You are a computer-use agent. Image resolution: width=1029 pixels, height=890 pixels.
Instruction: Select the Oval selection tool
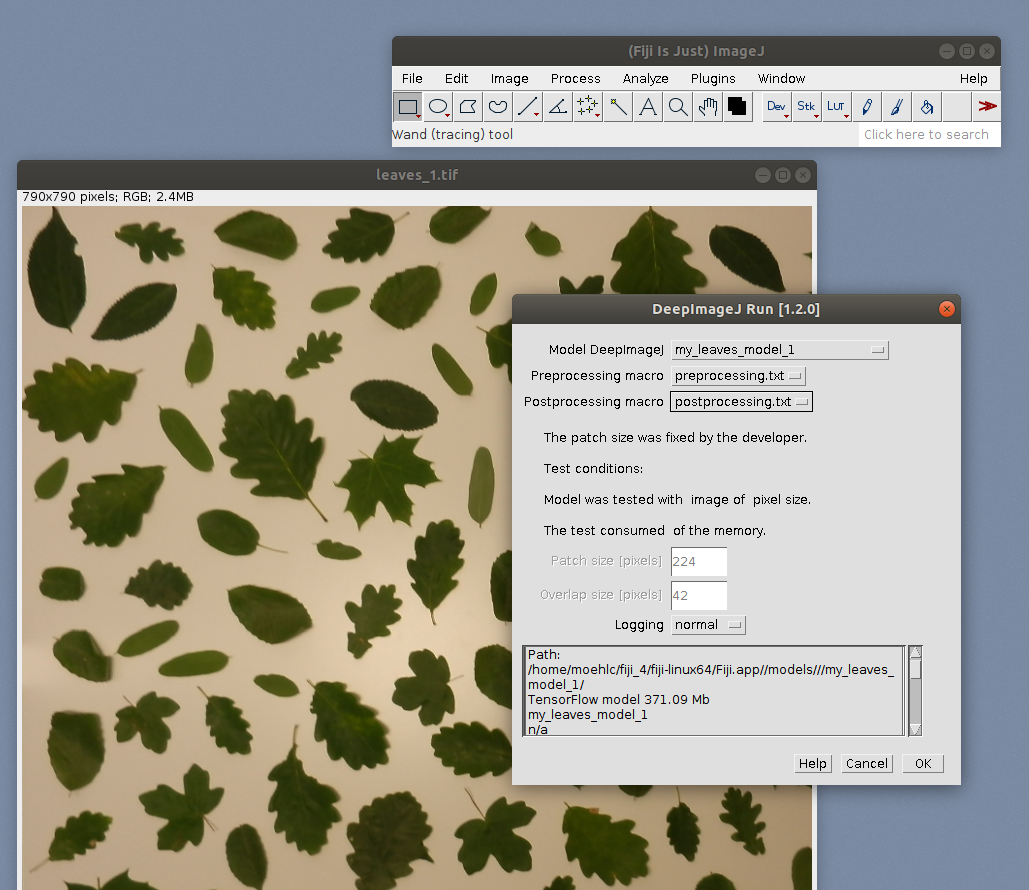point(438,107)
